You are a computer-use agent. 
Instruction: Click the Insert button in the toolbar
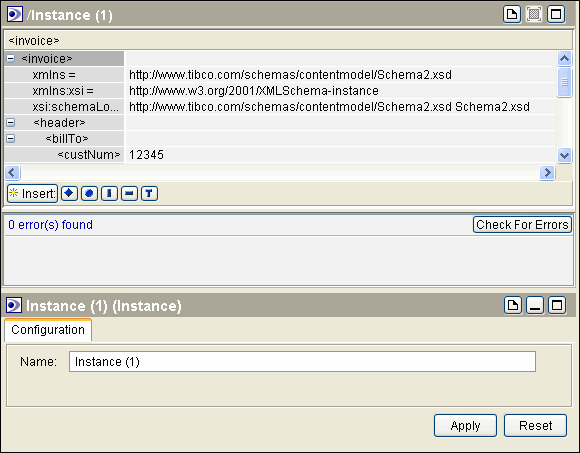[33, 193]
